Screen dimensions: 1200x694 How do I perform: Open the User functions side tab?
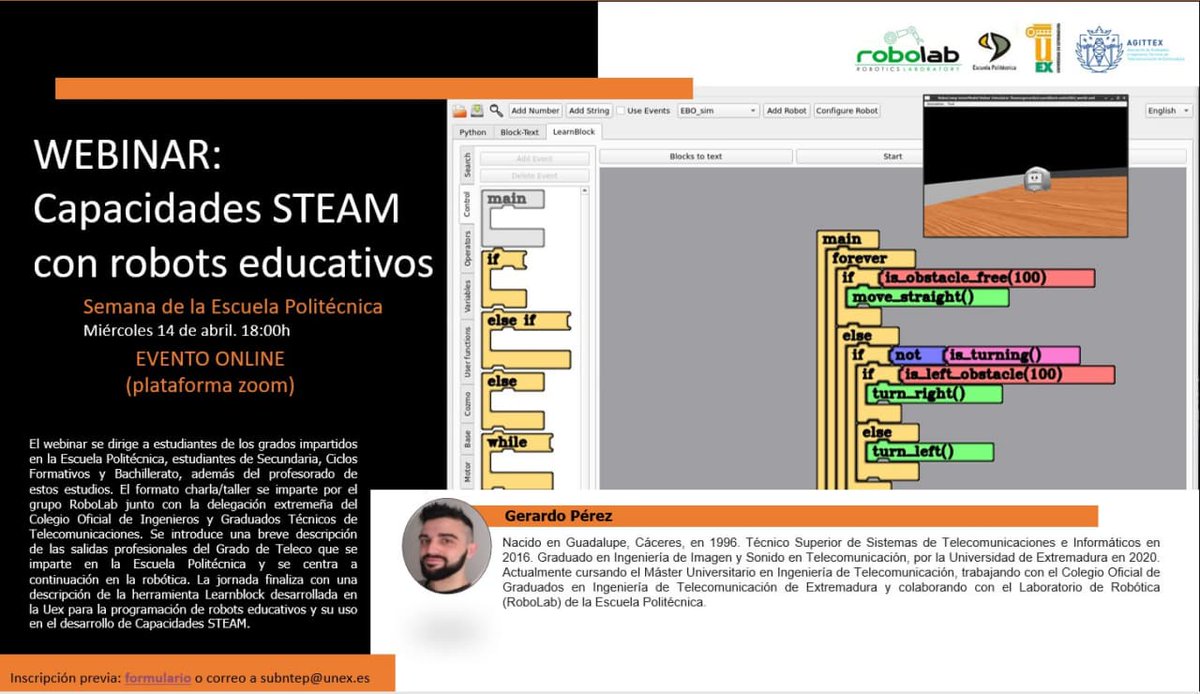point(466,352)
